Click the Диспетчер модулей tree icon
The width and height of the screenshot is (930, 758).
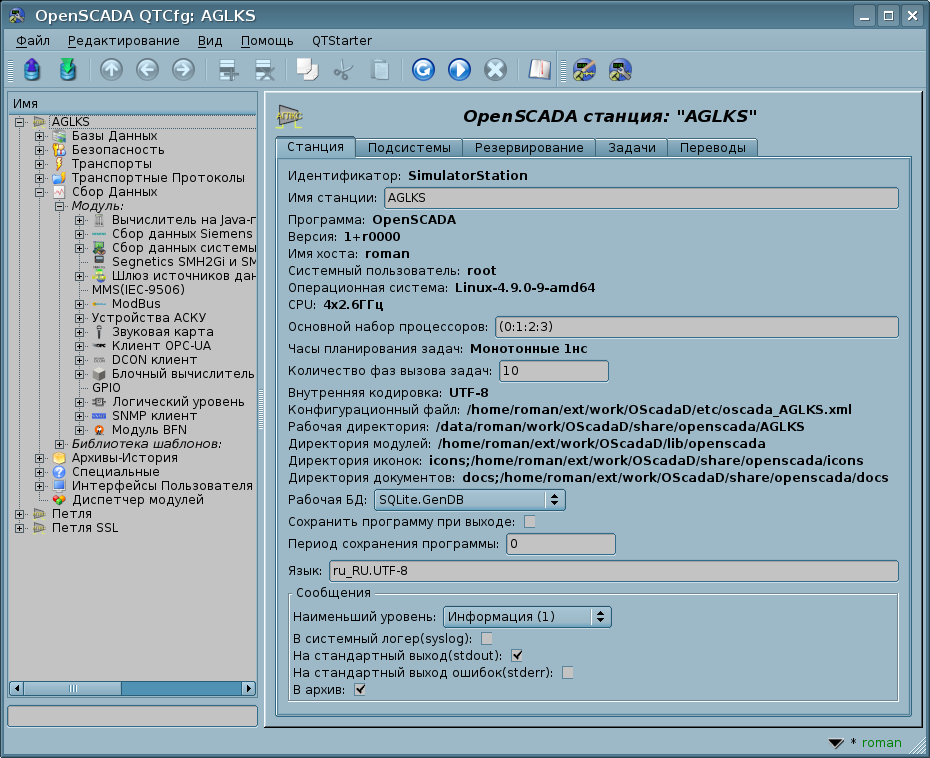[x=58, y=500]
